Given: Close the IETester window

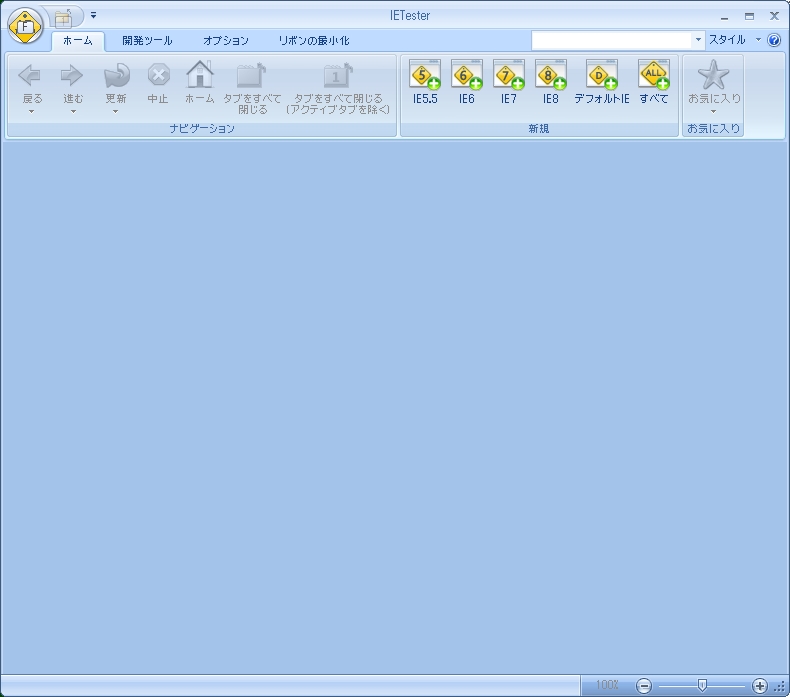Looking at the screenshot, I should pos(774,16).
